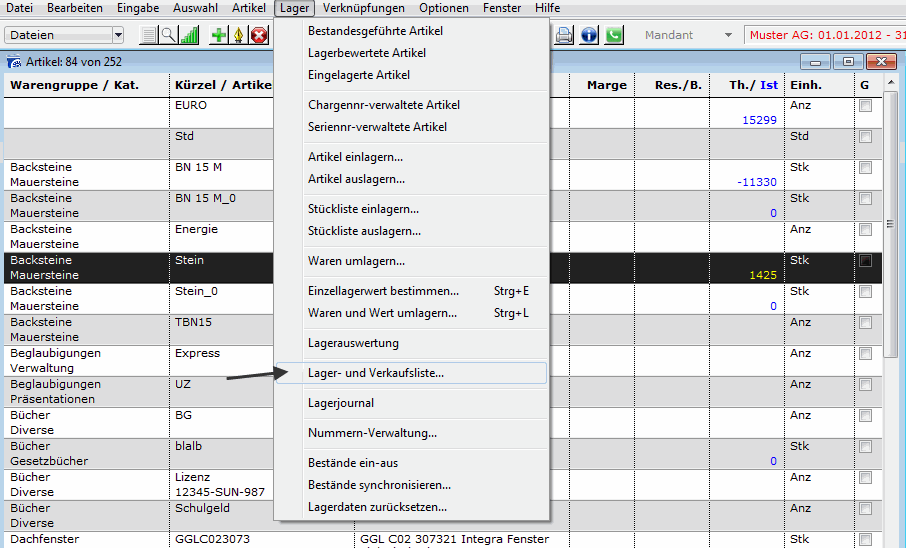This screenshot has height=548, width=906.
Task: Choose Artikel einlagern from Lager menu
Action: pyautogui.click(x=355, y=157)
